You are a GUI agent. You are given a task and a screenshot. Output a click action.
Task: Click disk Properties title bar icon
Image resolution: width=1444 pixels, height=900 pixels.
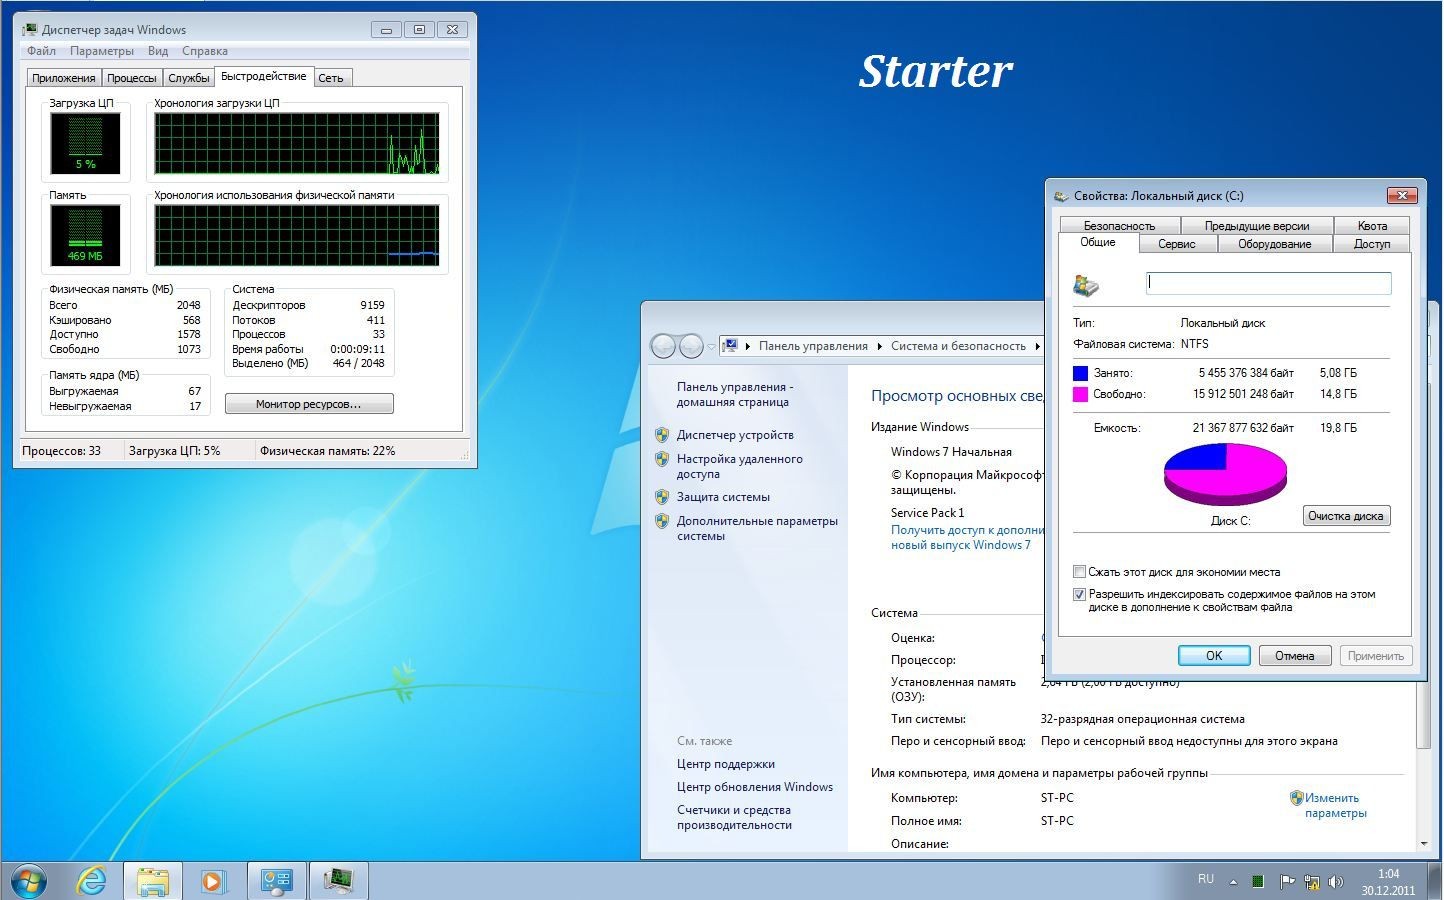[x=1061, y=196]
